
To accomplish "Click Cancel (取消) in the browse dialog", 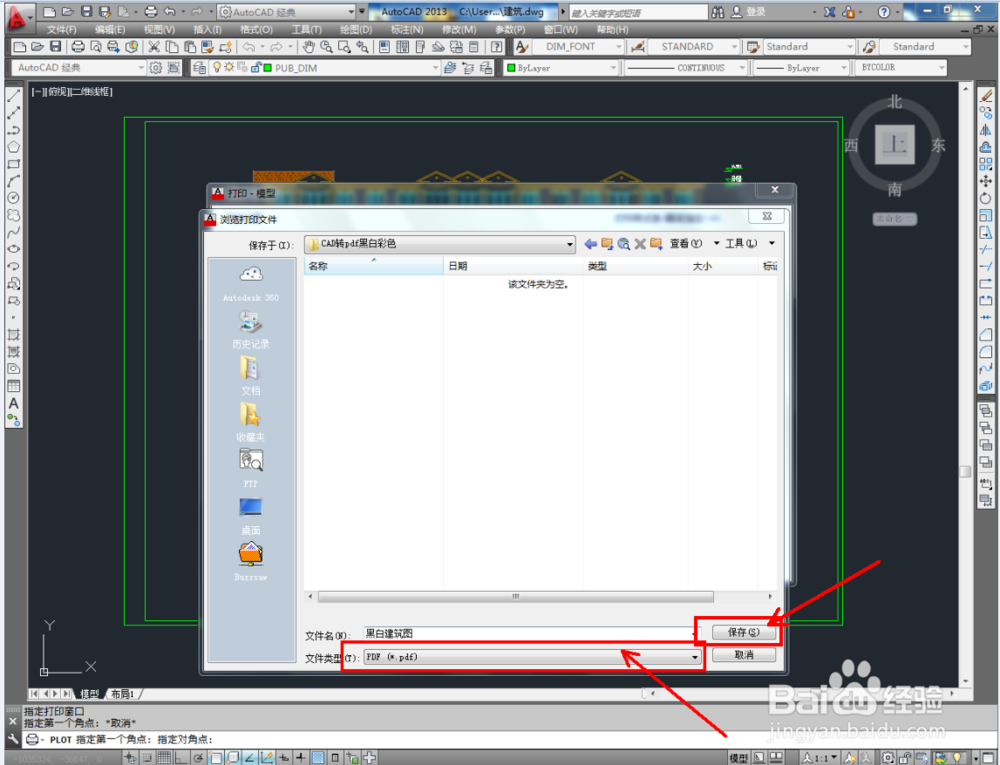I will (x=744, y=655).
